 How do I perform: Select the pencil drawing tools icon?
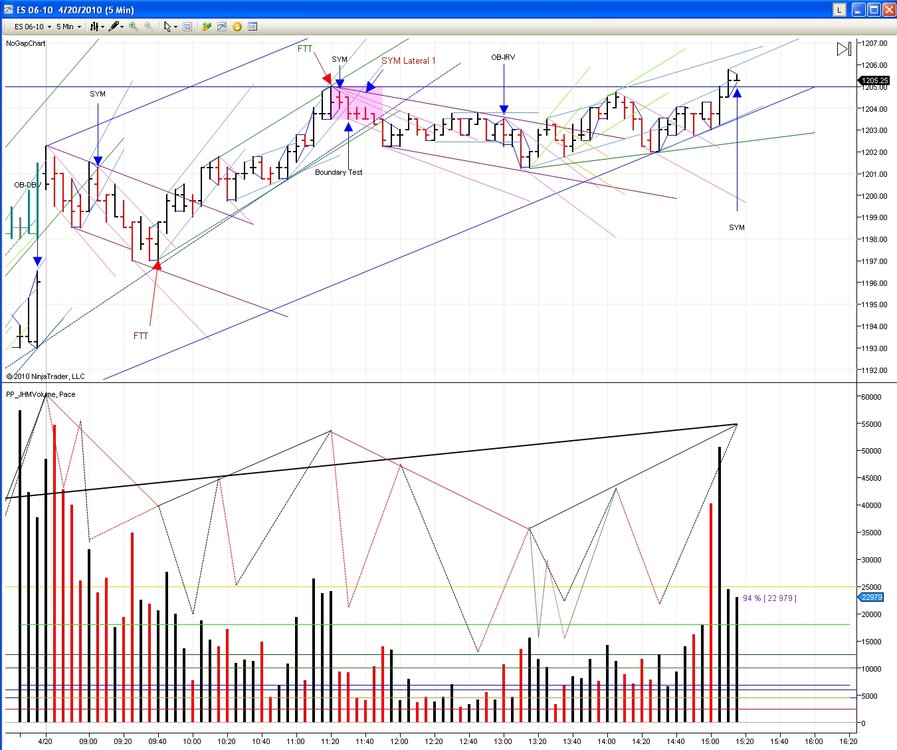116,26
